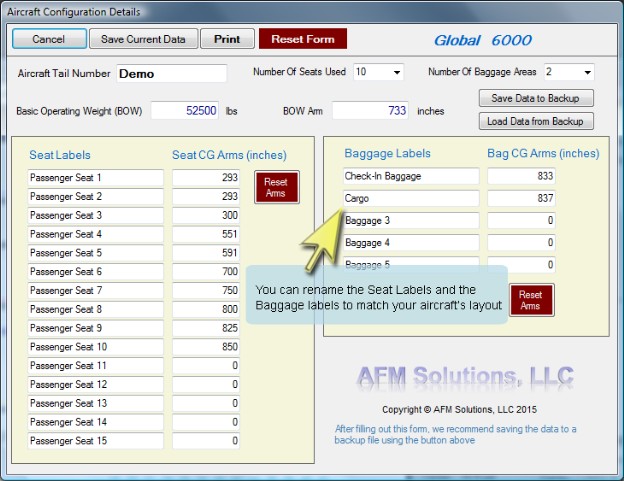Edit seat CG arm value 800
The width and height of the screenshot is (624, 481).
click(x=206, y=309)
